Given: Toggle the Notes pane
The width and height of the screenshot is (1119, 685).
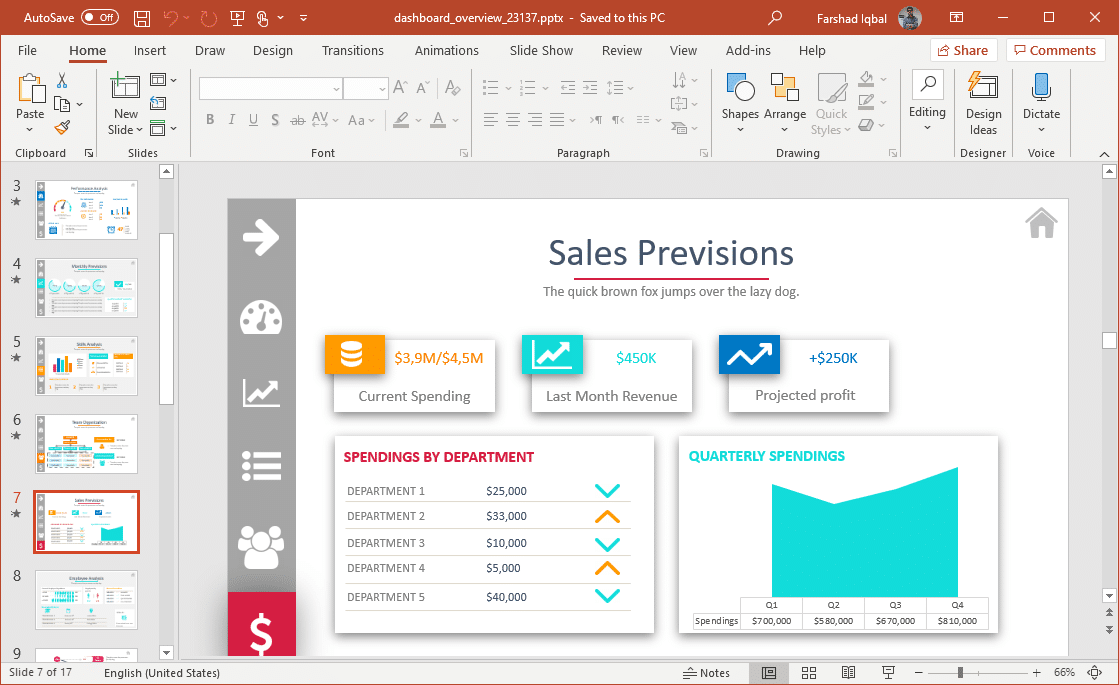Looking at the screenshot, I should [x=706, y=673].
